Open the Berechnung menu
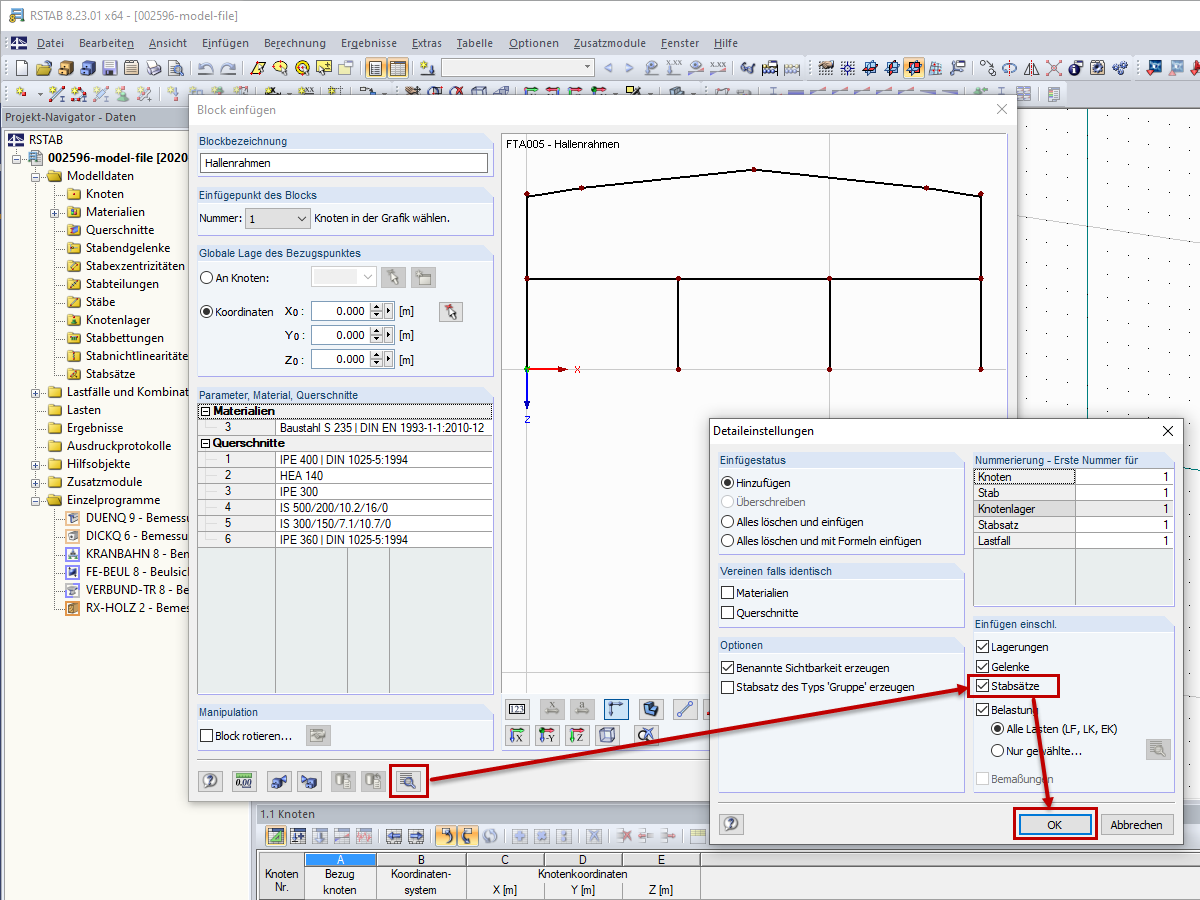The width and height of the screenshot is (1200, 900). [x=295, y=43]
